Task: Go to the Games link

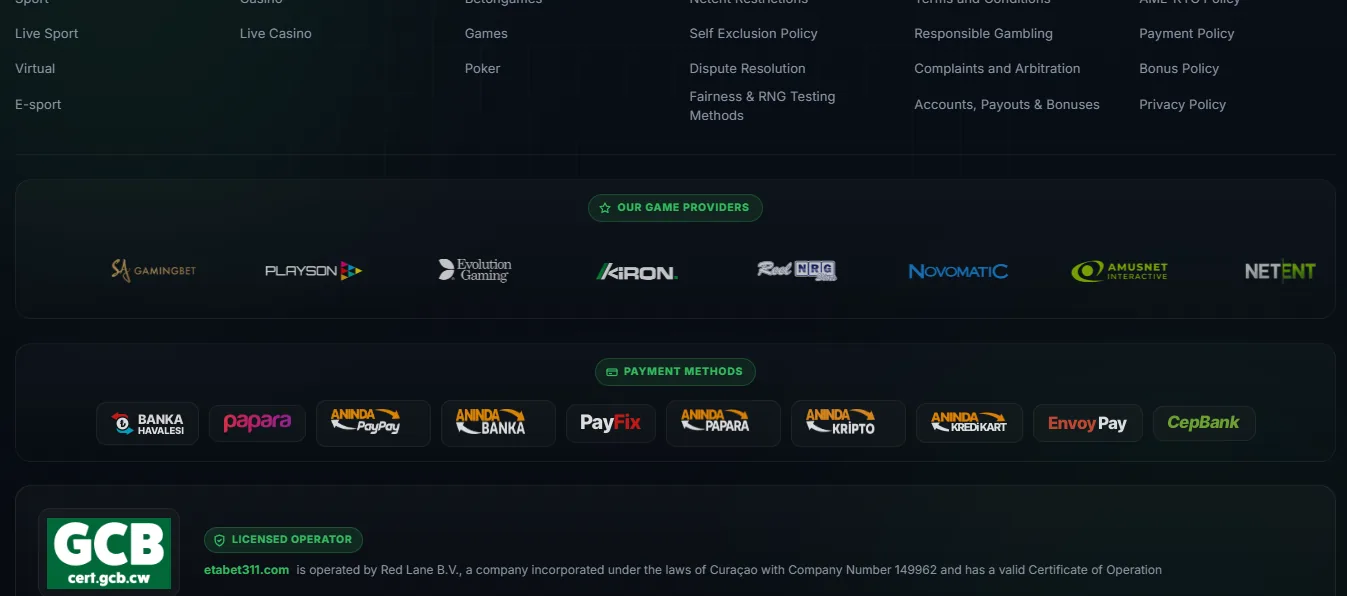Action: tap(486, 34)
